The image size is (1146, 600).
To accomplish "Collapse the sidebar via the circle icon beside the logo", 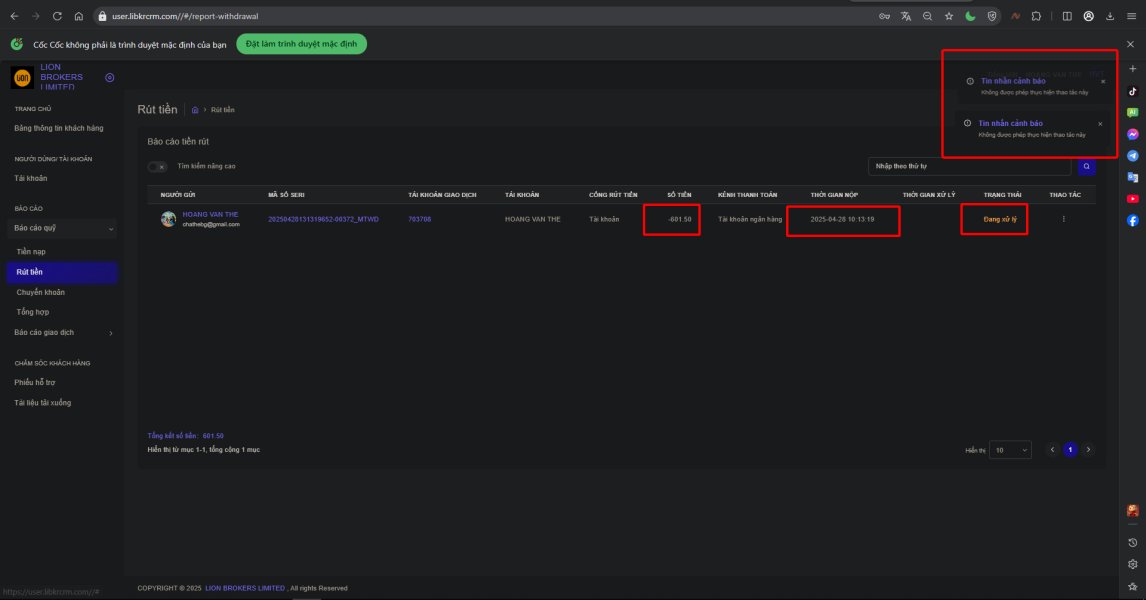I will pos(110,77).
